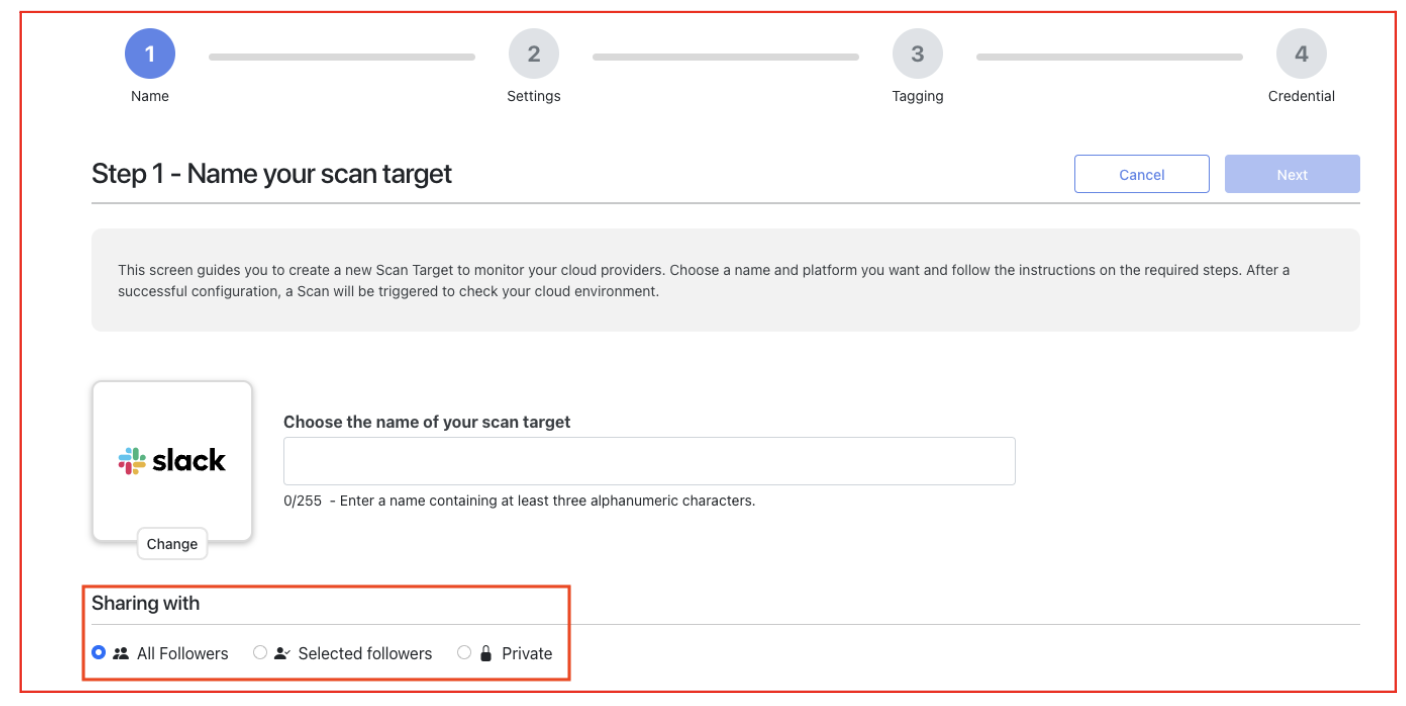This screenshot has width=1406, height=706.
Task: Click the 'Tagging' step label
Action: click(918, 96)
